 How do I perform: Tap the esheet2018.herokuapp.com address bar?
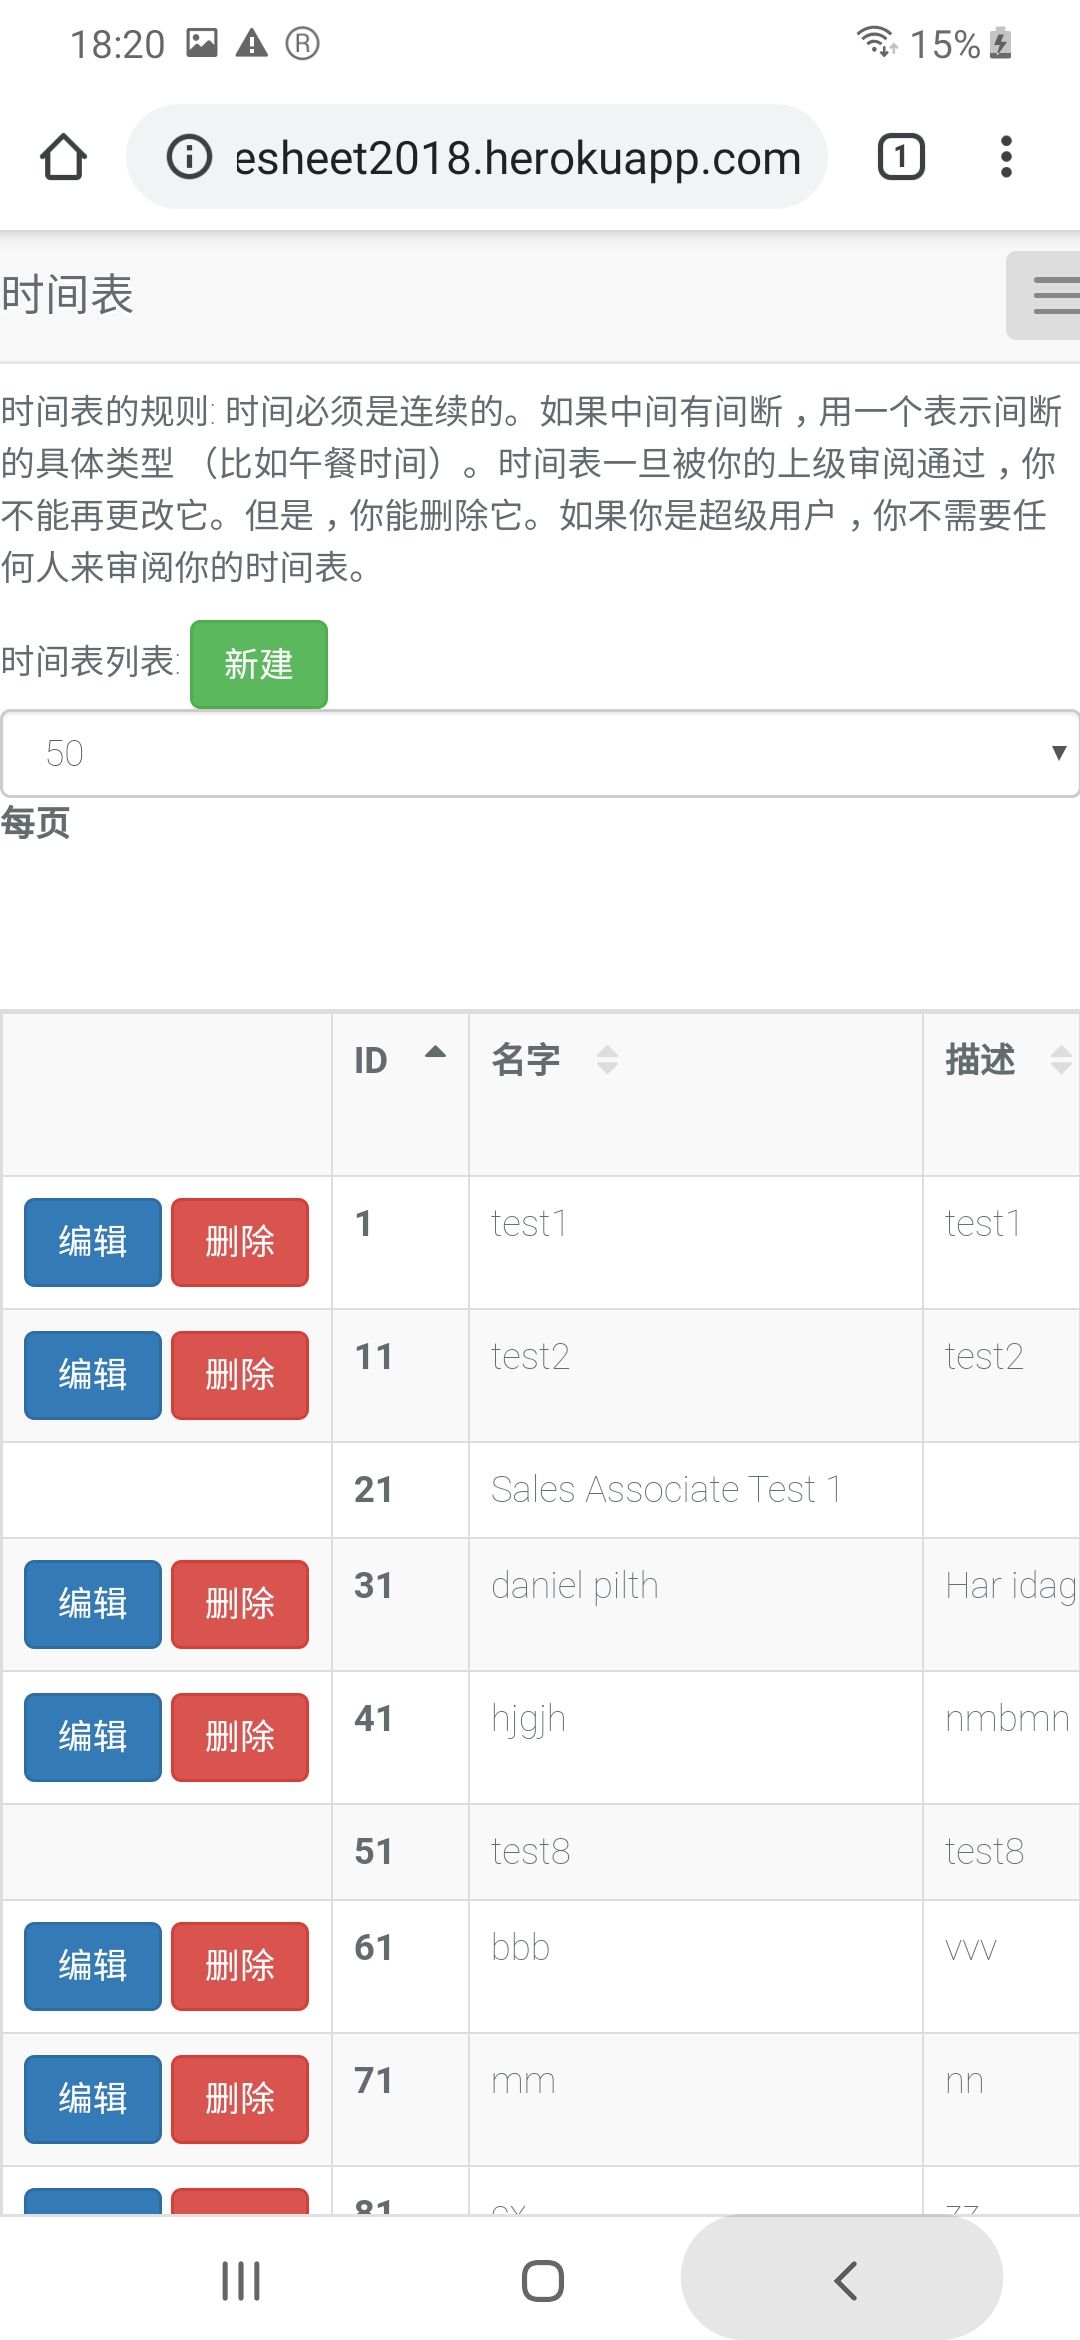pos(516,158)
